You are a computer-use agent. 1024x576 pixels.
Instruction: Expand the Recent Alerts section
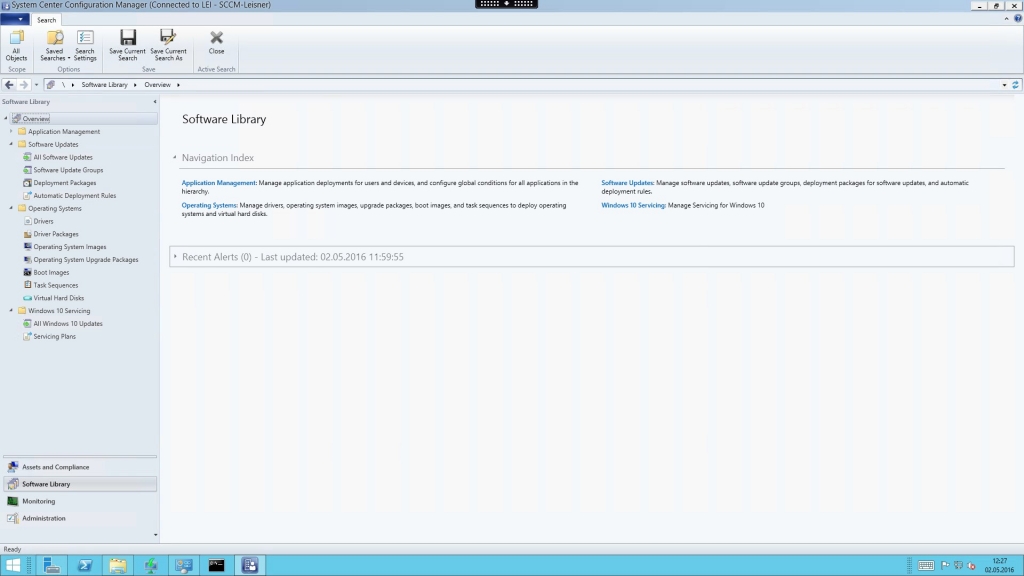click(175, 257)
